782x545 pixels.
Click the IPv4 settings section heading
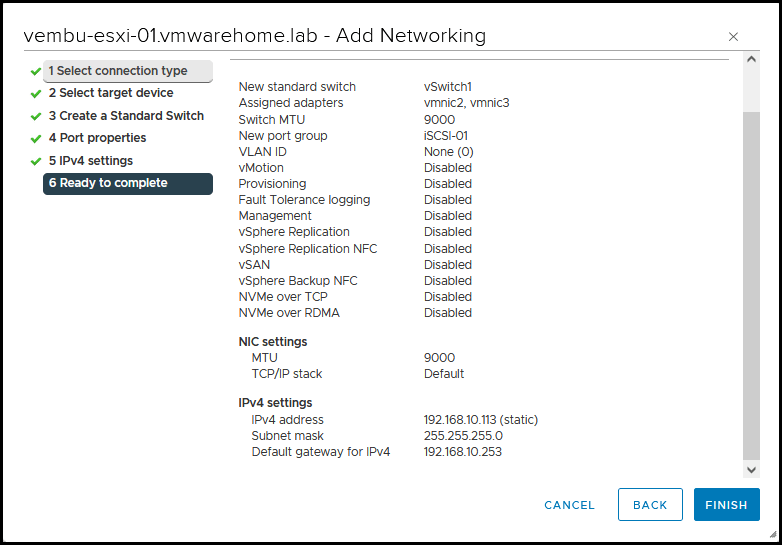pos(275,402)
